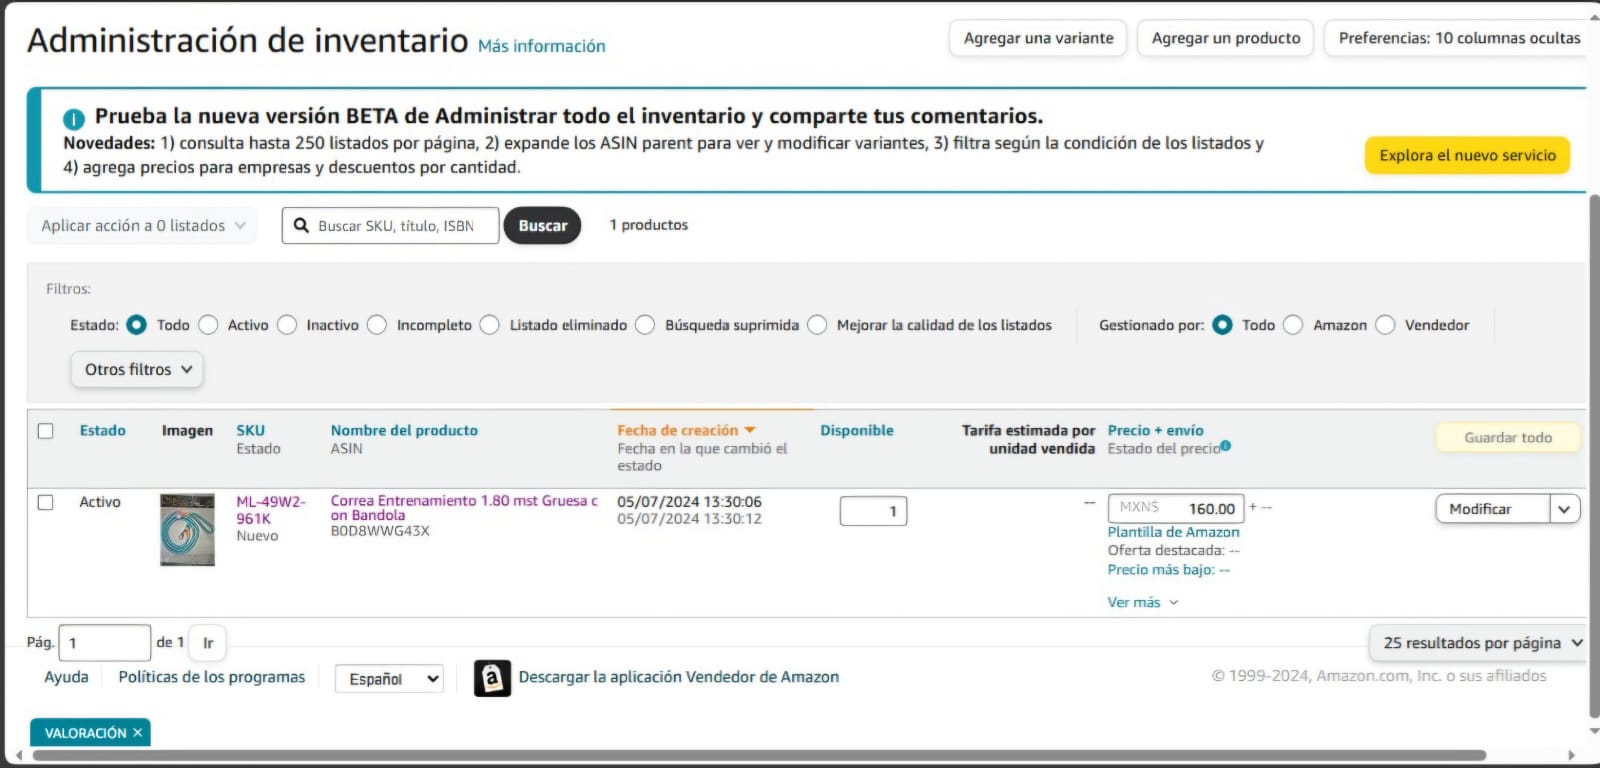Screen dimensions: 1600x768
Task: Click the Guardar todo button
Action: click(1508, 438)
